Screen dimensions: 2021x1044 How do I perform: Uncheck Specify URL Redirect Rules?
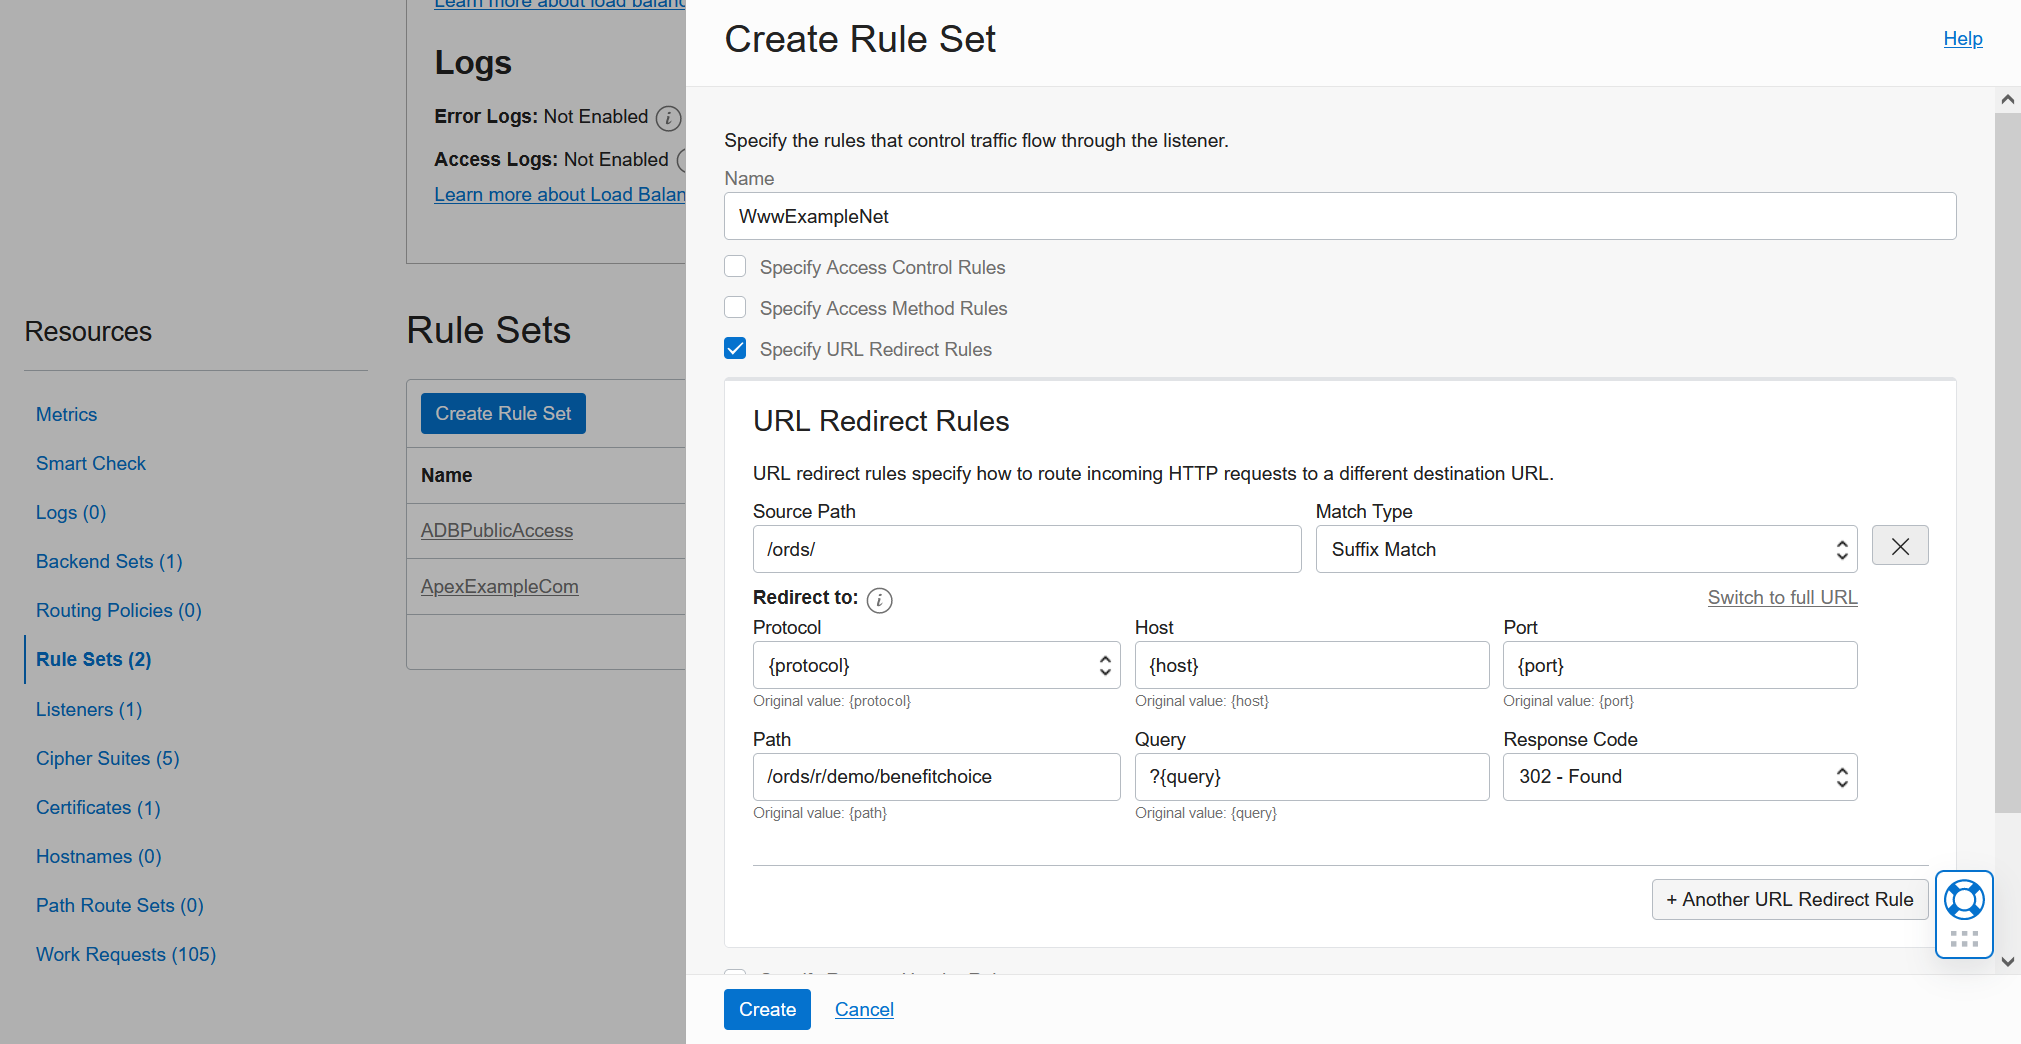pos(735,349)
